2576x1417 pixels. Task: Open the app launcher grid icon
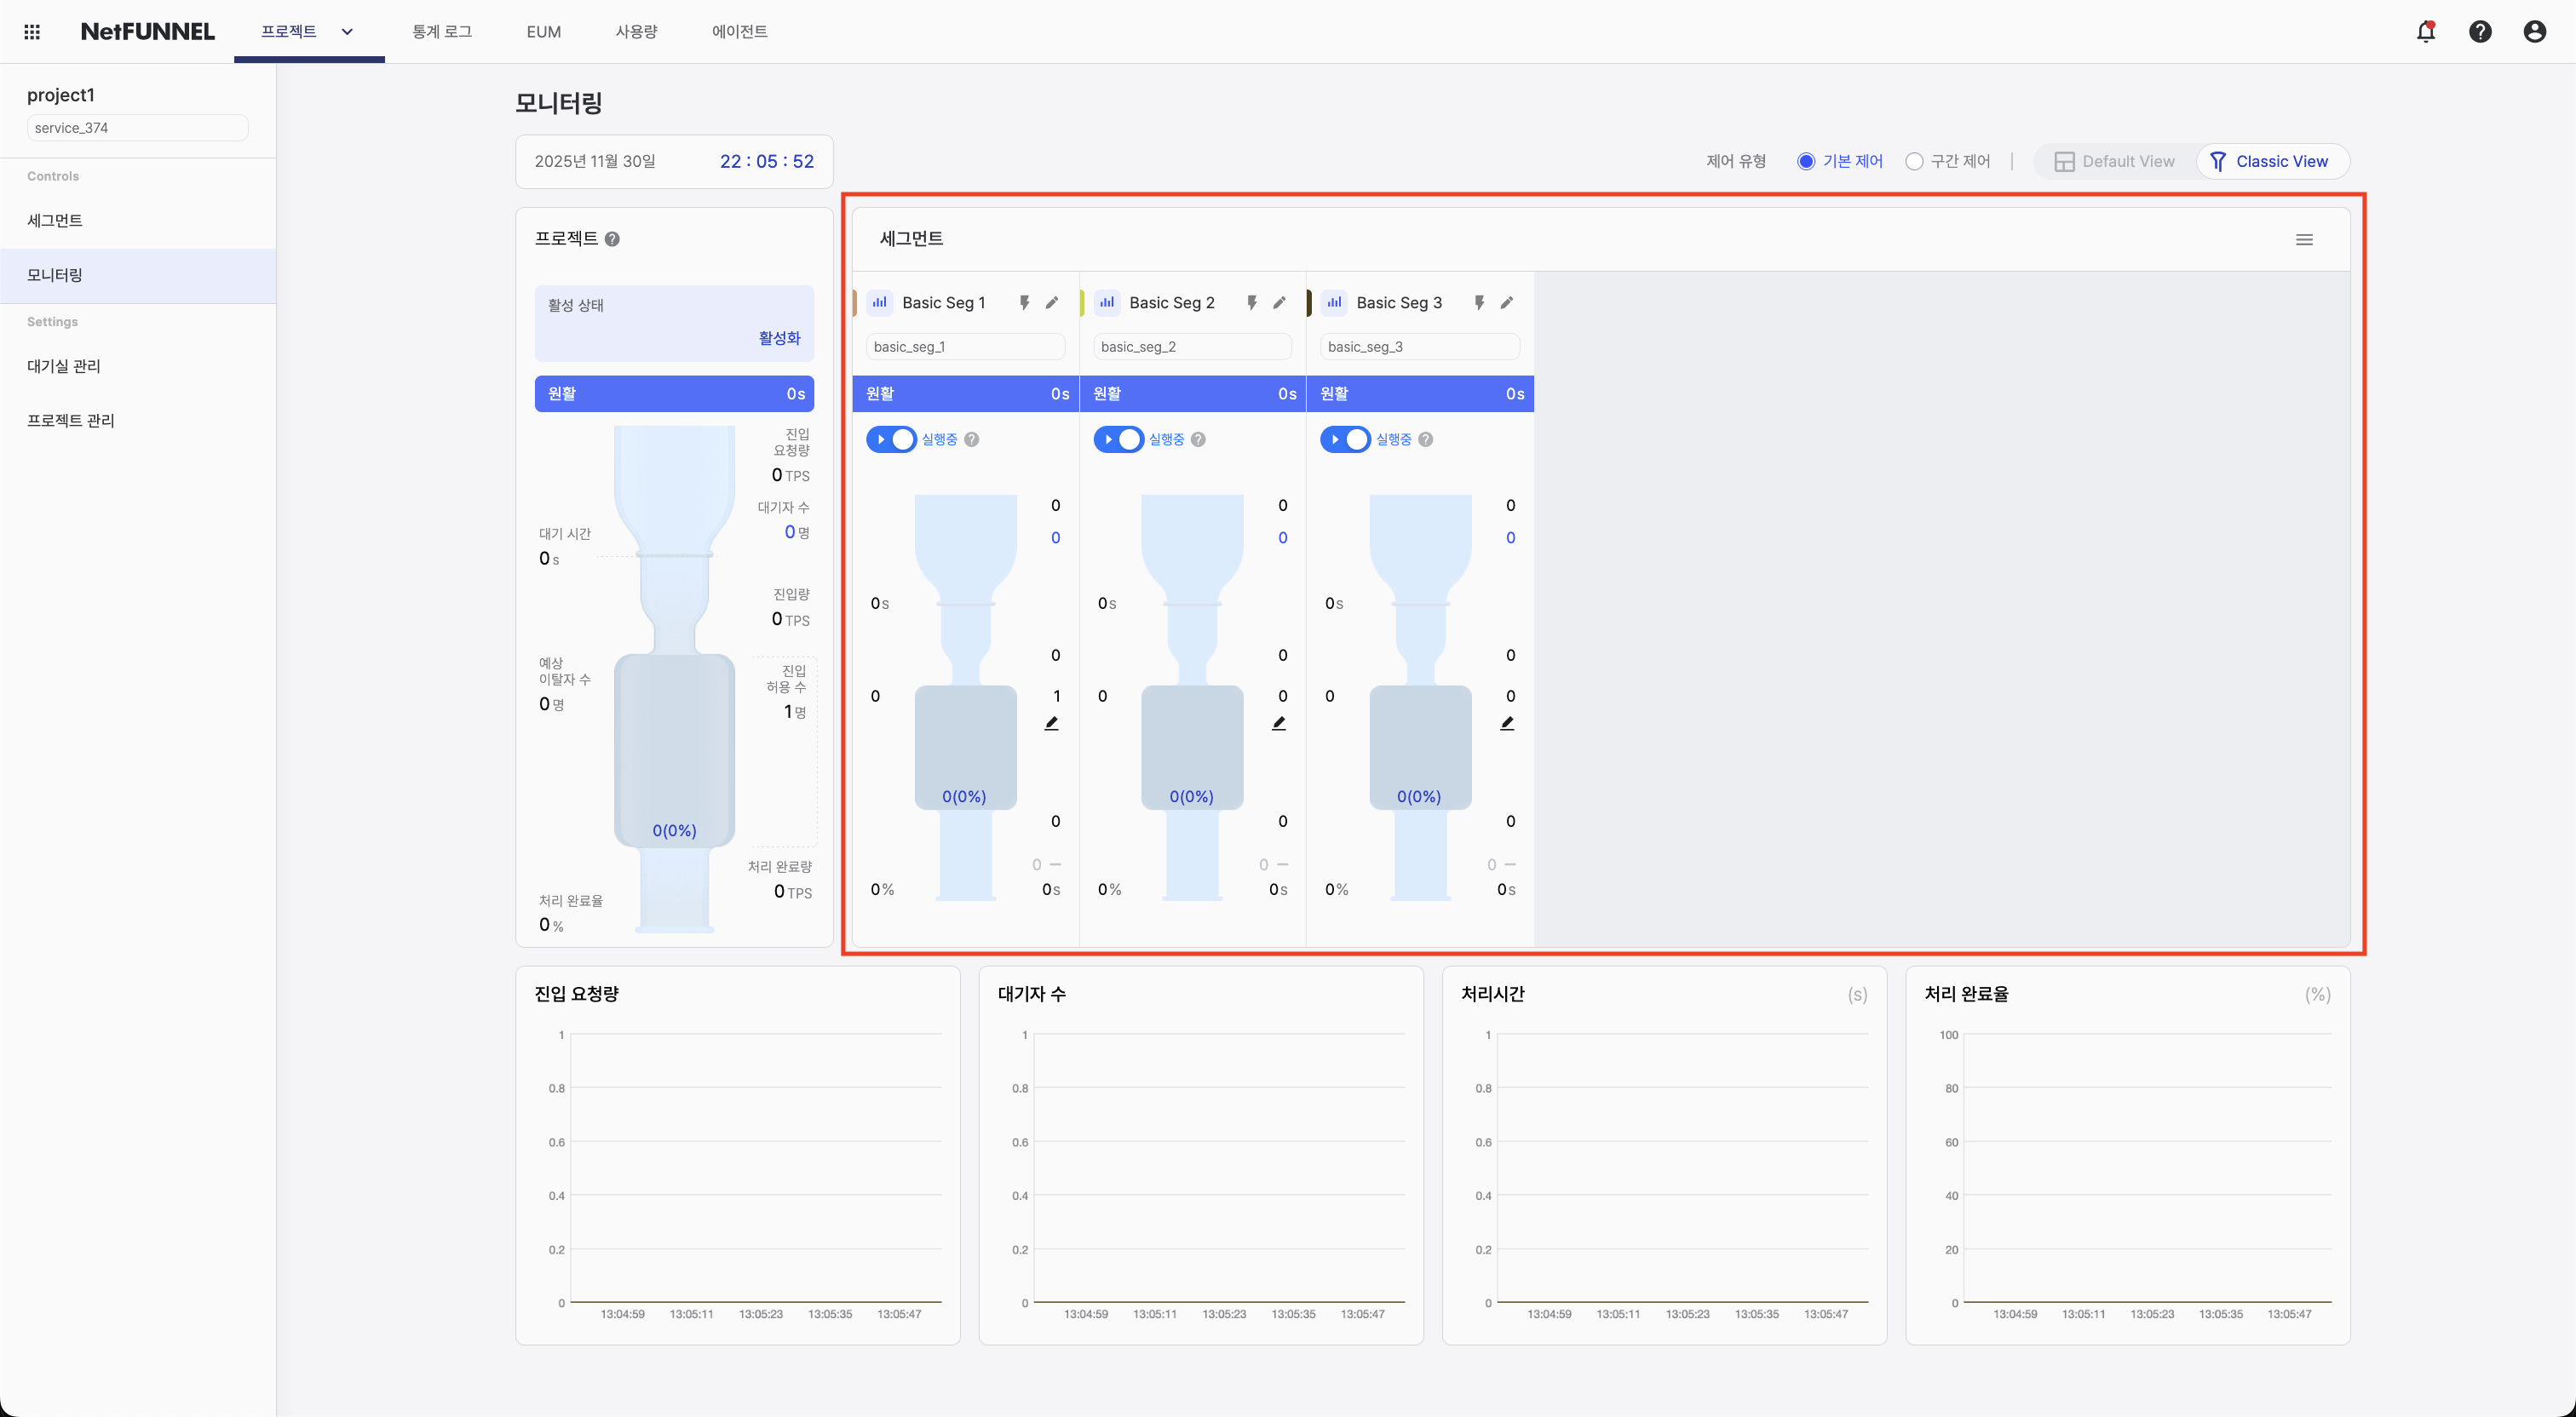click(32, 31)
